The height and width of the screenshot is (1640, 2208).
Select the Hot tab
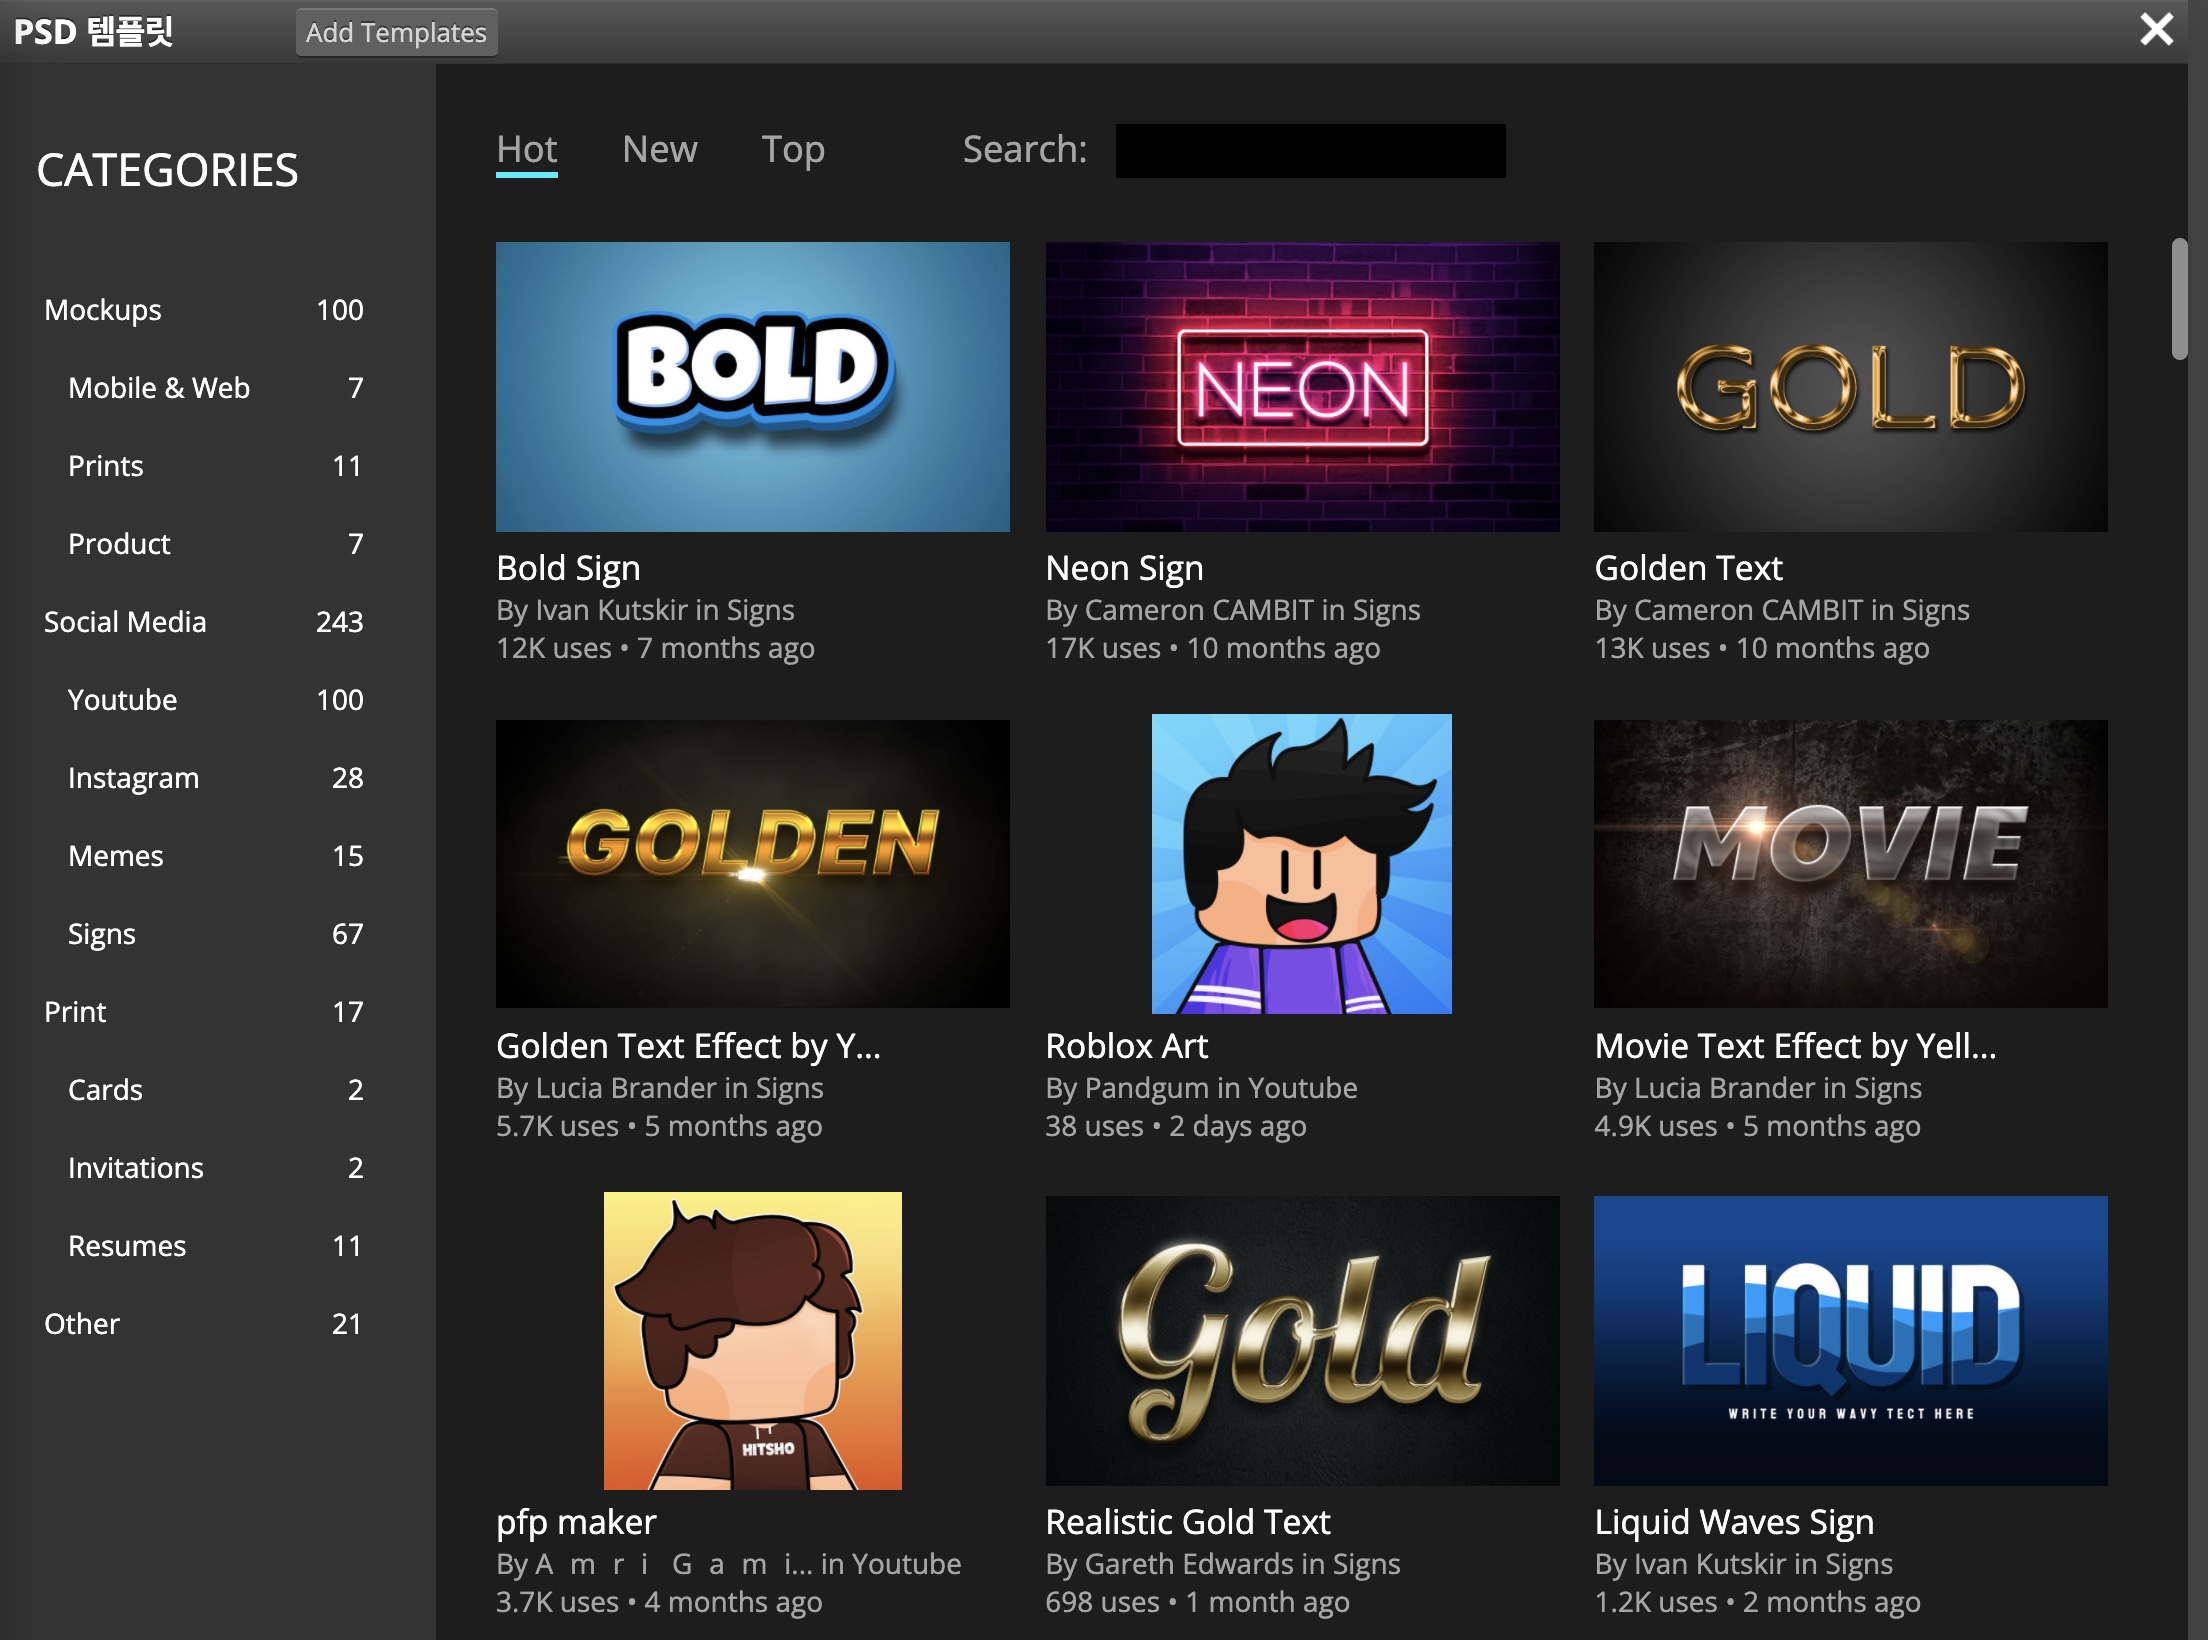coord(526,150)
